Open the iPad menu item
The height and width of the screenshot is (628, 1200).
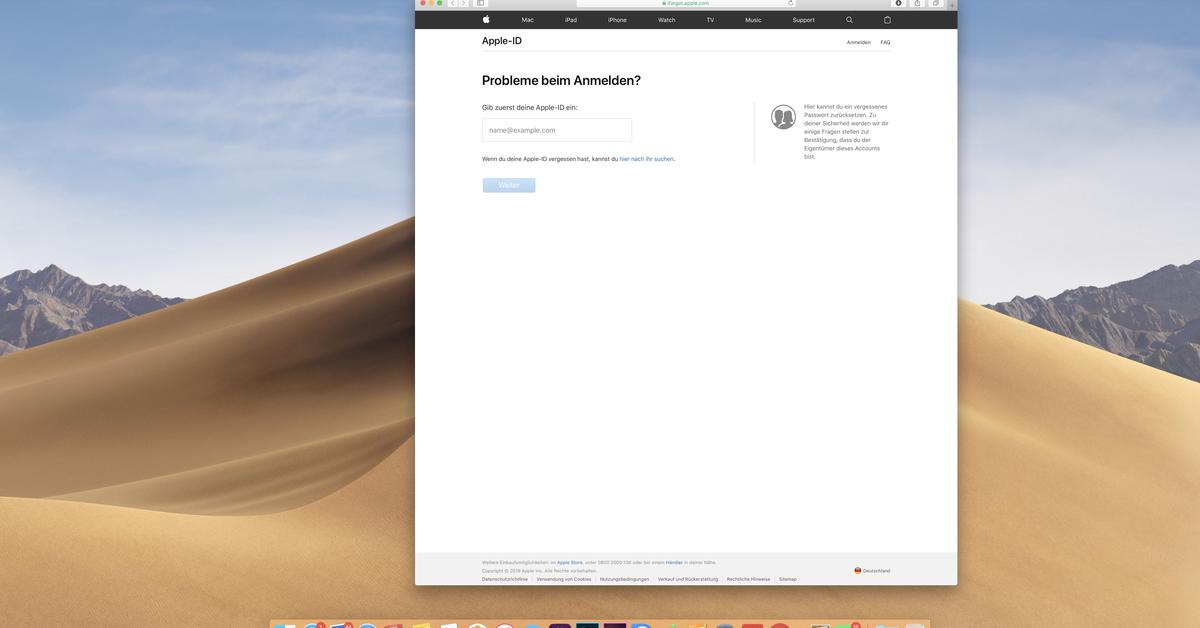click(x=571, y=20)
